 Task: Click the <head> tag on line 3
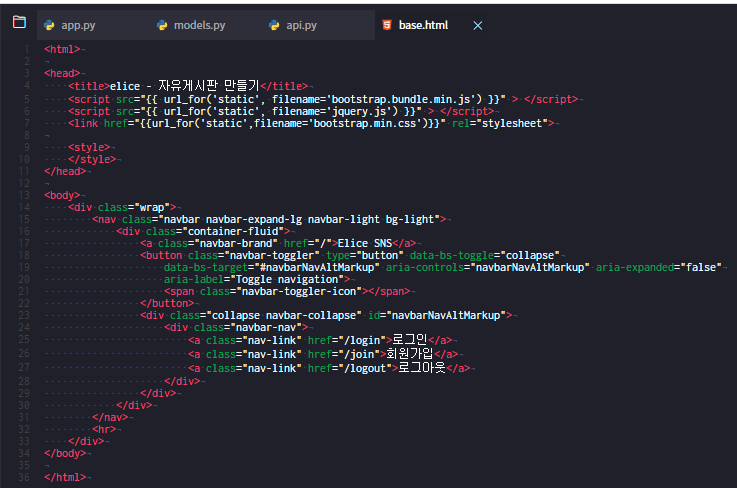coord(62,73)
